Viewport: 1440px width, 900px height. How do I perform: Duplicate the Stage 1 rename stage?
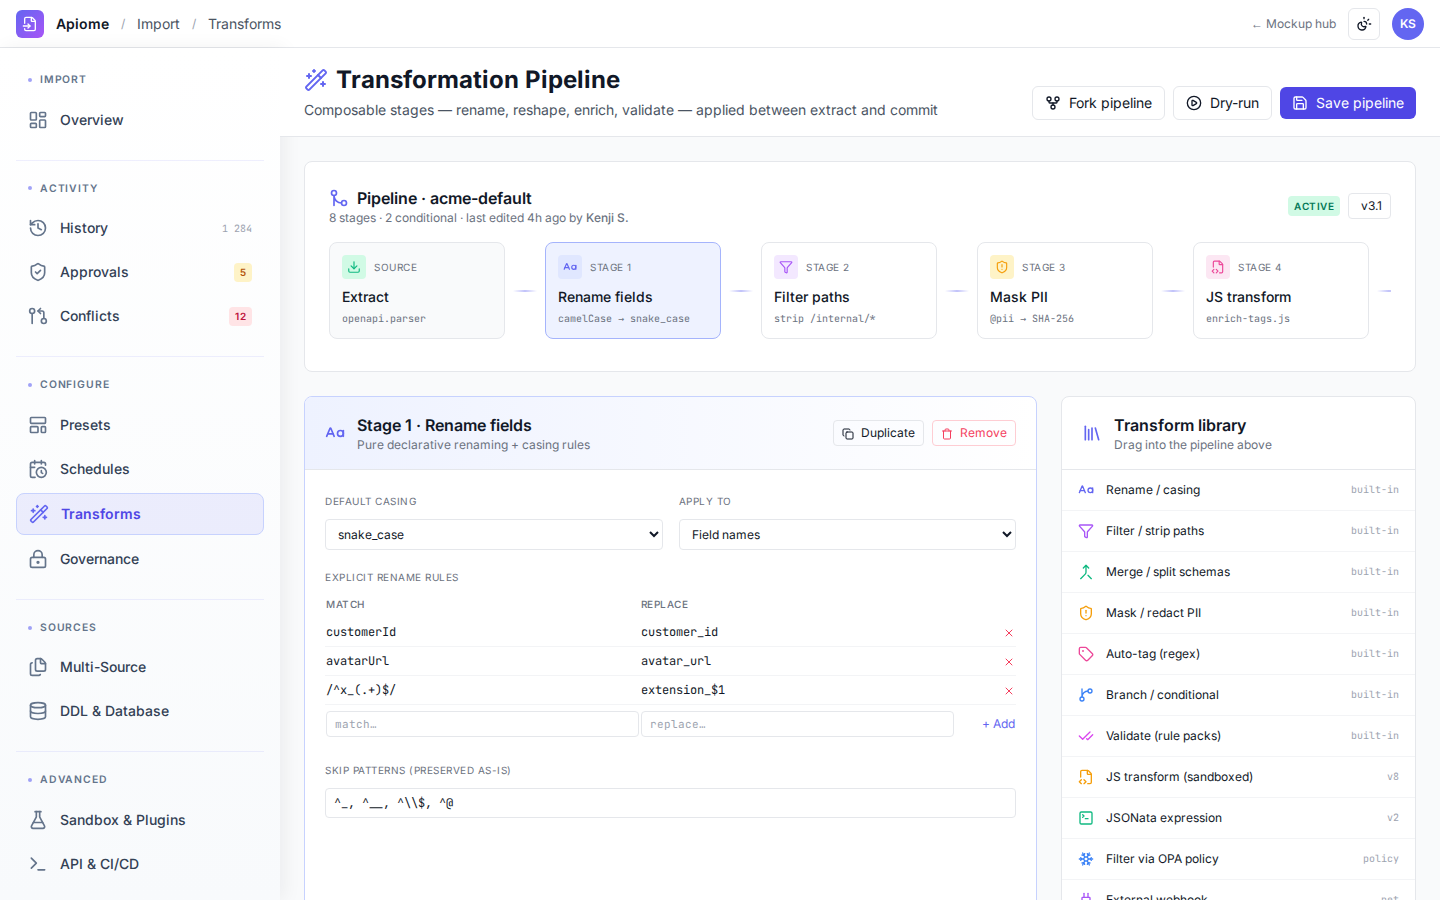click(878, 433)
